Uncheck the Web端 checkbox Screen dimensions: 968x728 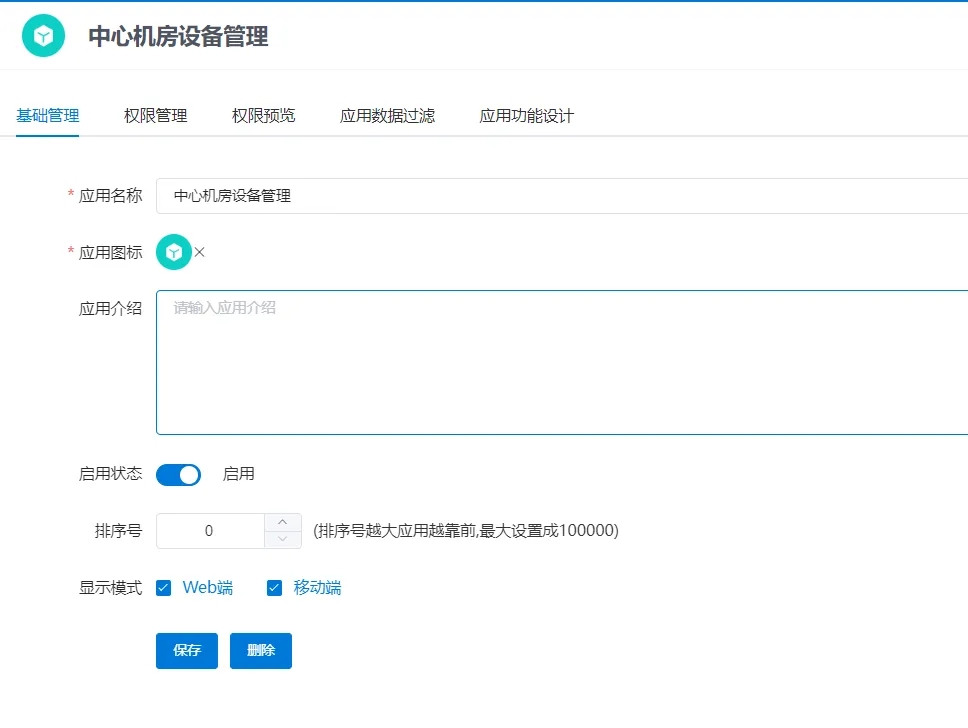164,588
